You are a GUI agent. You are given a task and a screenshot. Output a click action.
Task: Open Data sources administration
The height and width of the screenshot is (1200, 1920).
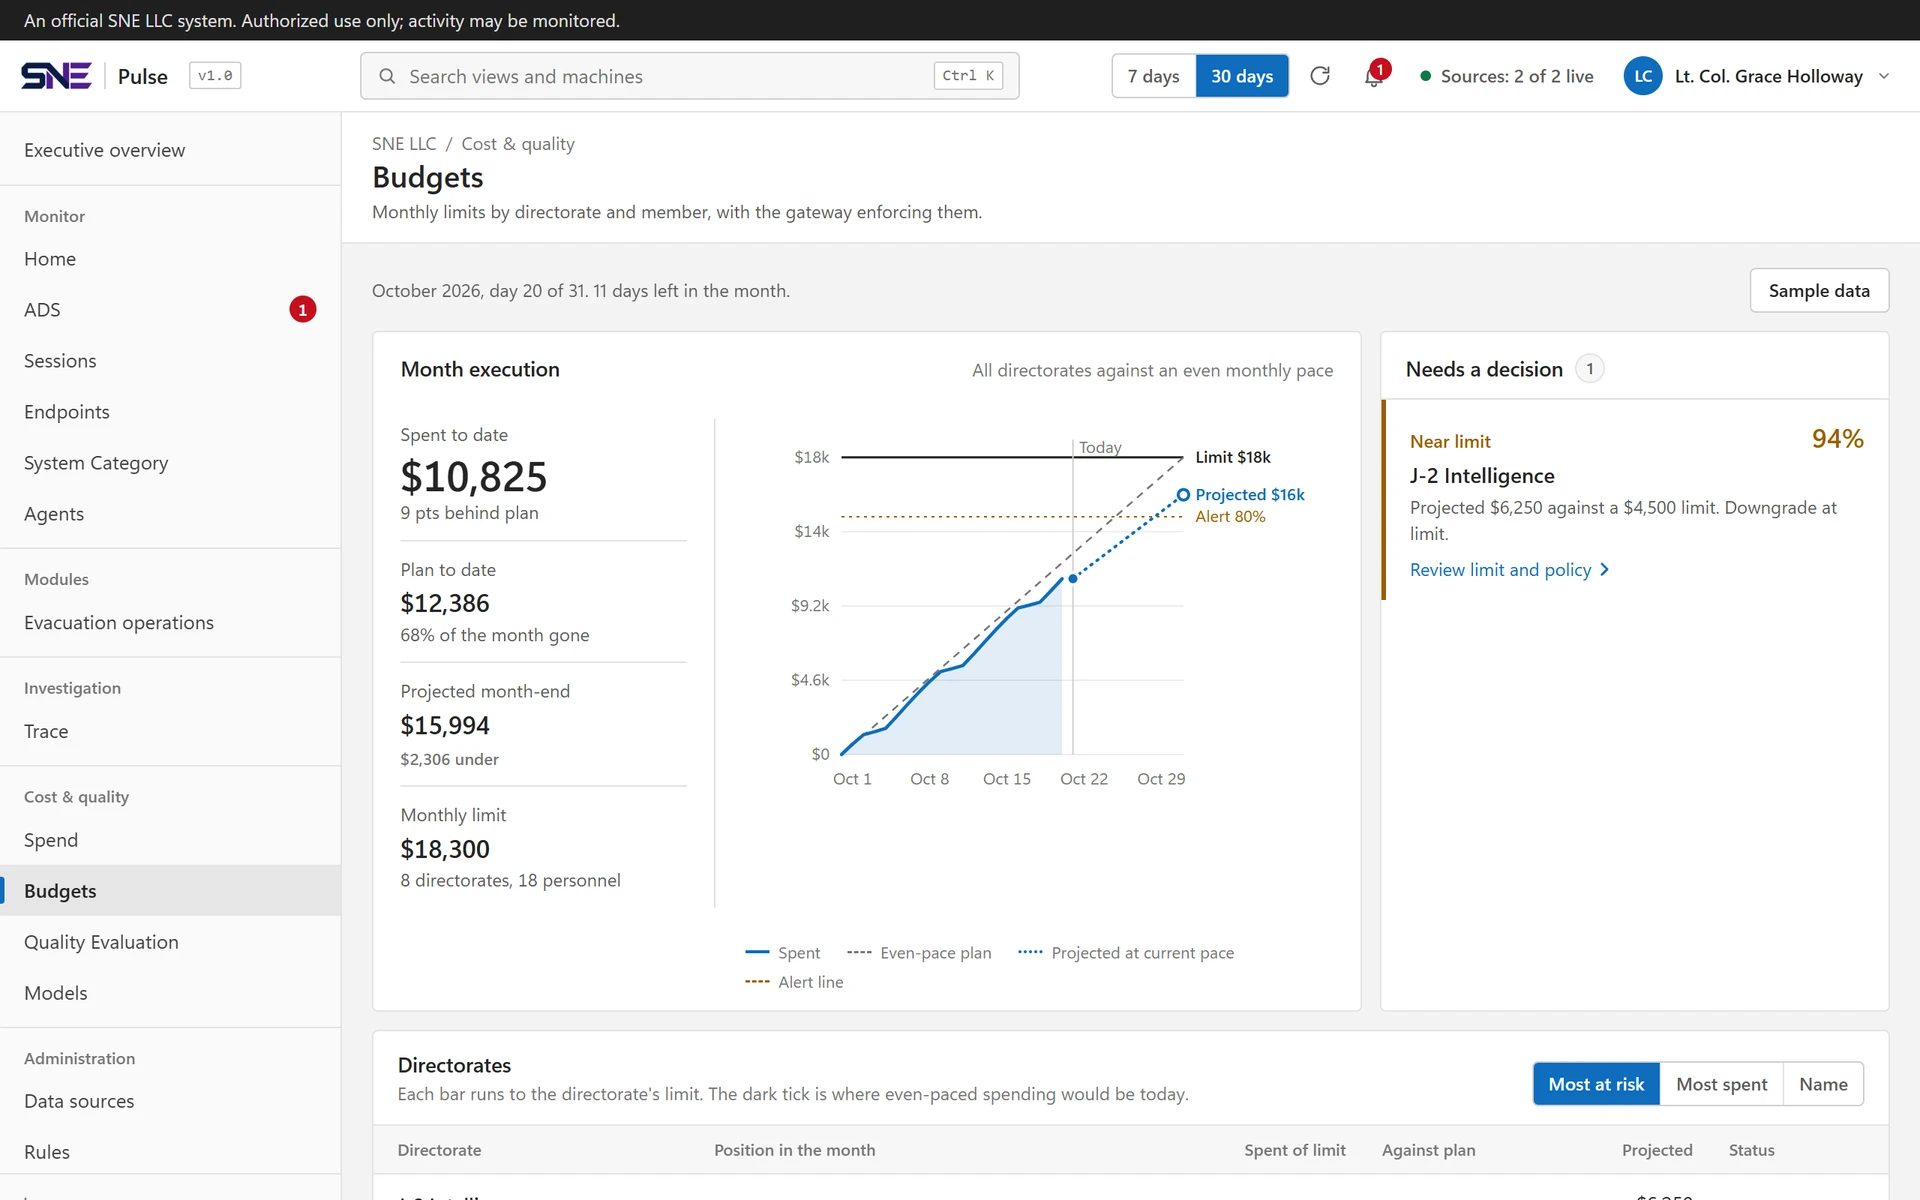[x=170, y=1101]
